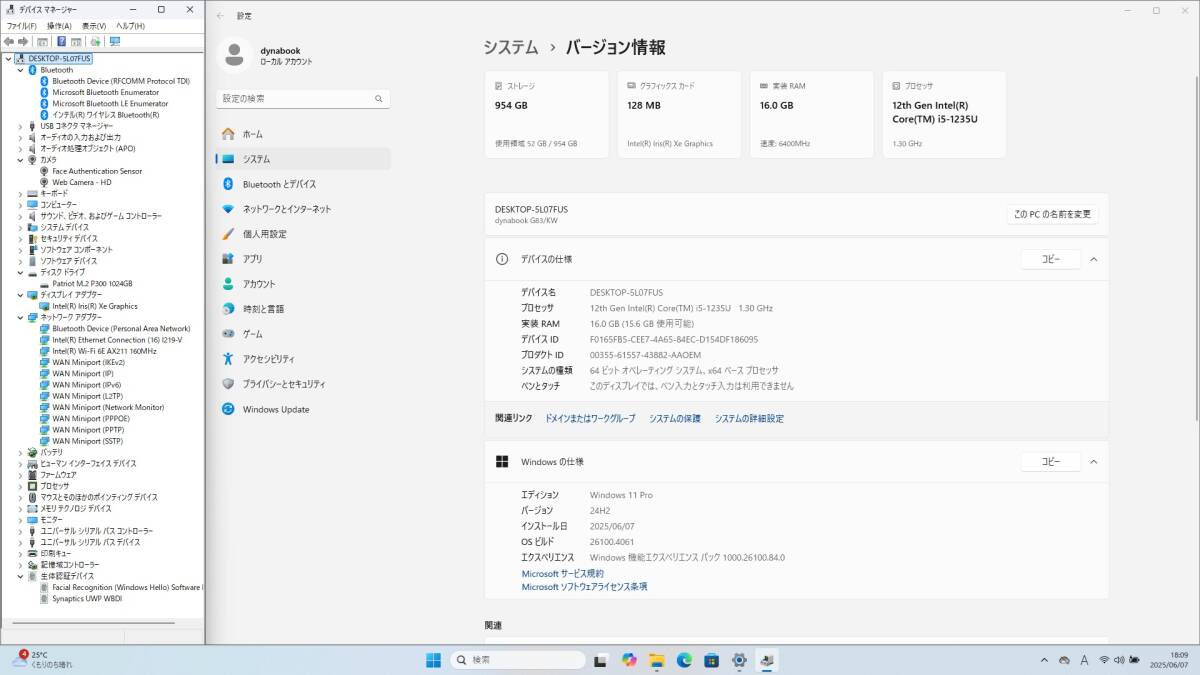1200x675 pixels.
Task: Open the グラフィックス カード card showing 128 MB
Action: click(x=679, y=114)
